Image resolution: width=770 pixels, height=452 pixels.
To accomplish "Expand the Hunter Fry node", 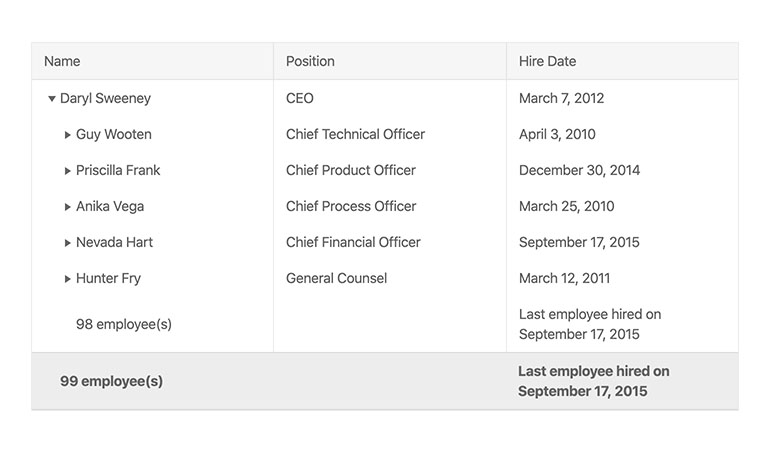I will click(68, 279).
